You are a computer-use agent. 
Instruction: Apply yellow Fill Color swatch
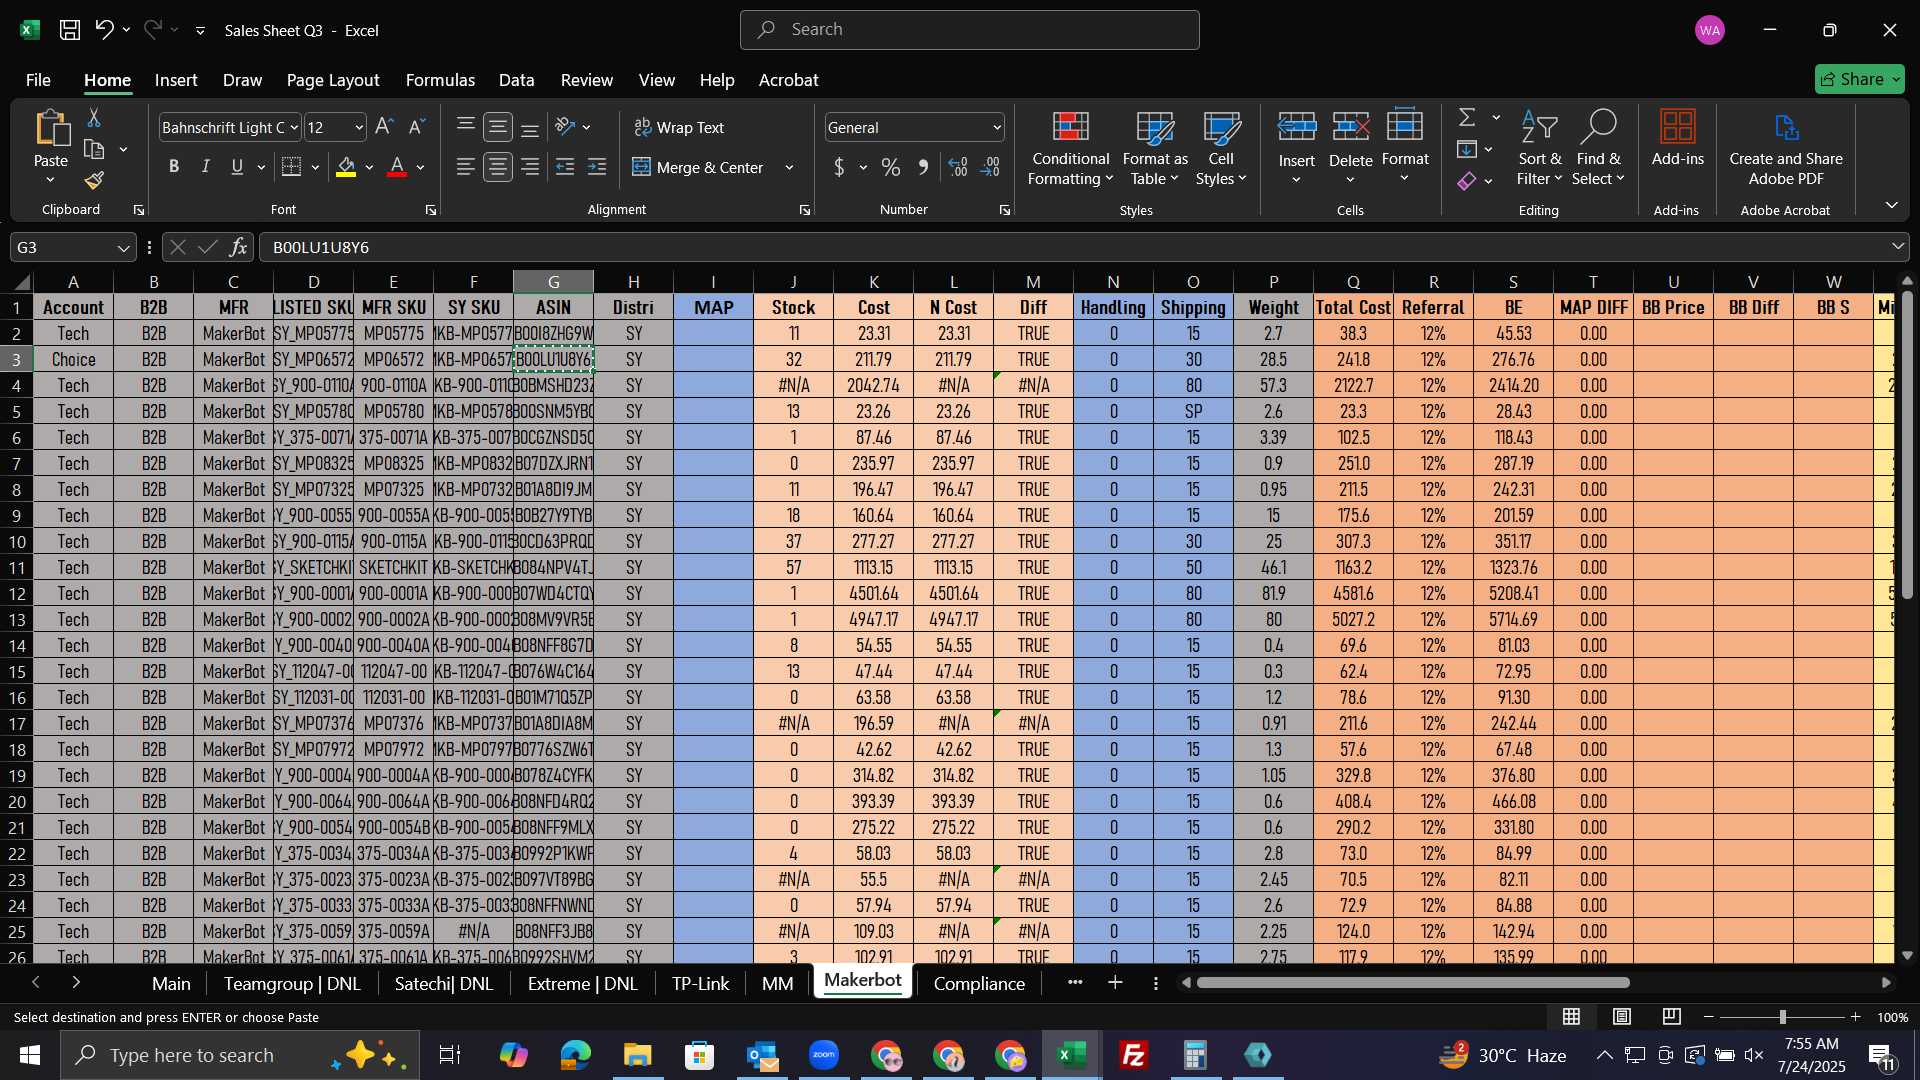[x=346, y=167]
